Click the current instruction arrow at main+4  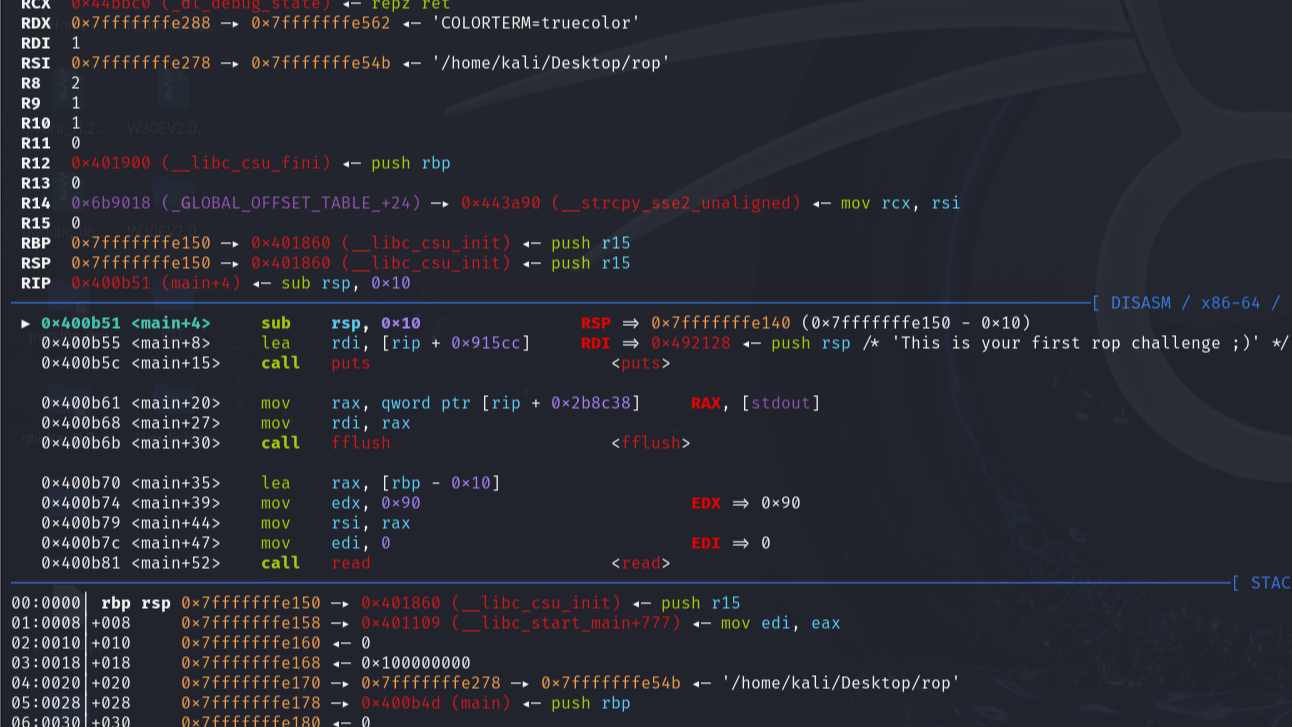26,323
